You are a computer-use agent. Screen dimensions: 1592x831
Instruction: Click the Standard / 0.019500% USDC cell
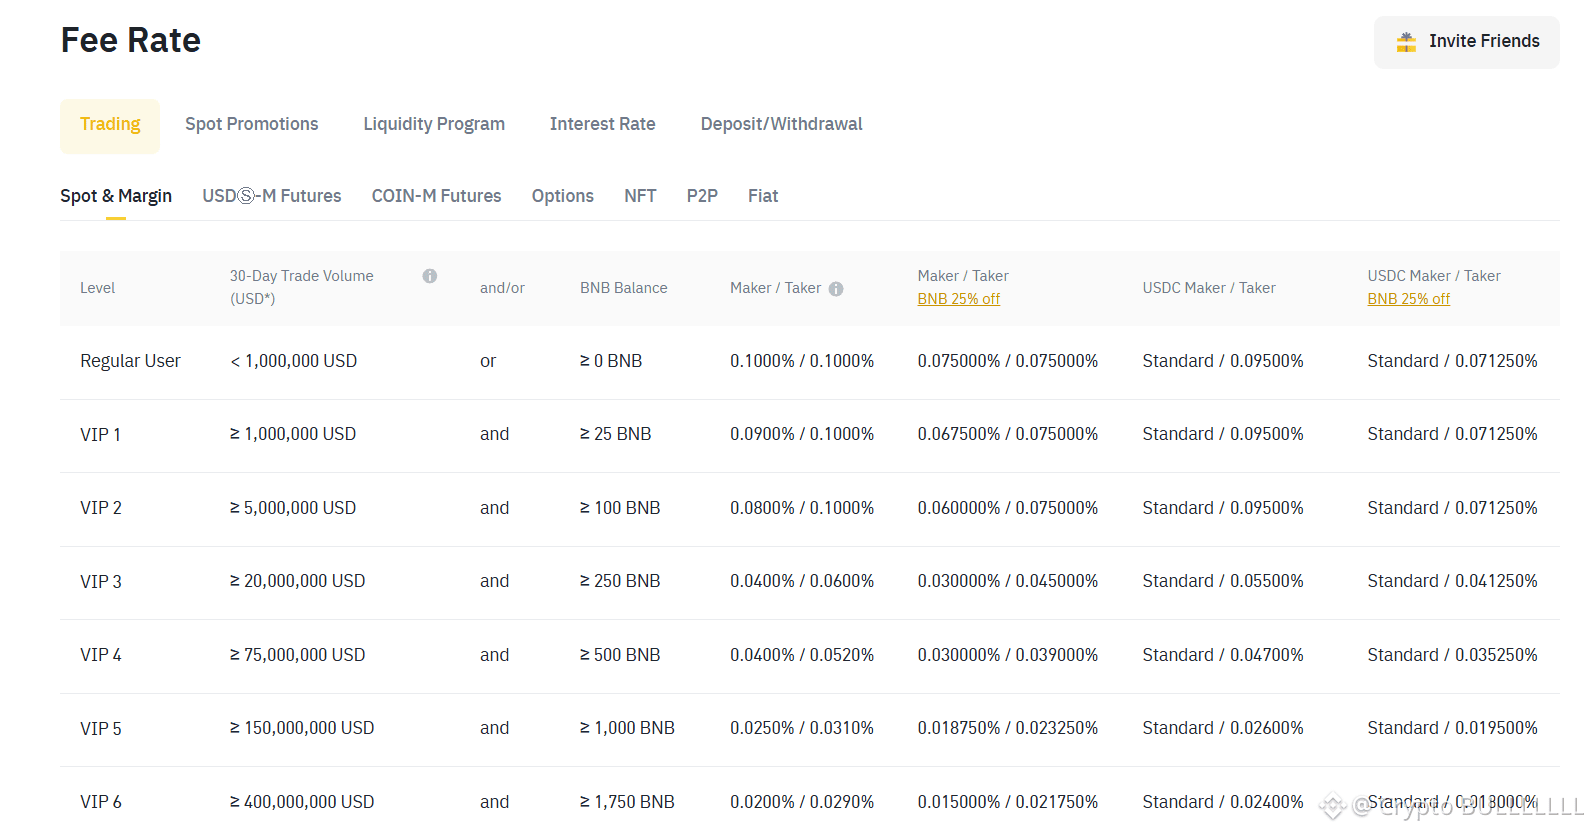click(1453, 728)
